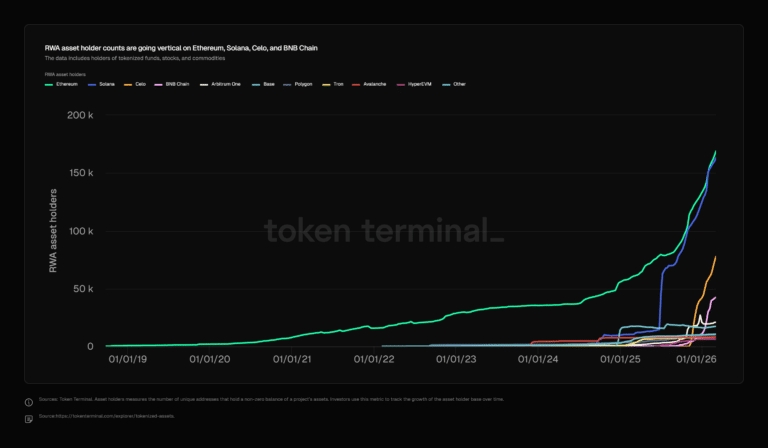Screen dimensions: 768x448
Task: Click the info icon beside Sources note
Action: (30, 402)
